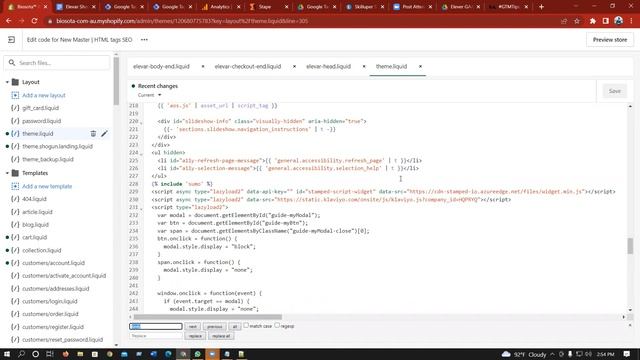Click the Preview store button
This screenshot has height=360, width=640.
point(610,40)
